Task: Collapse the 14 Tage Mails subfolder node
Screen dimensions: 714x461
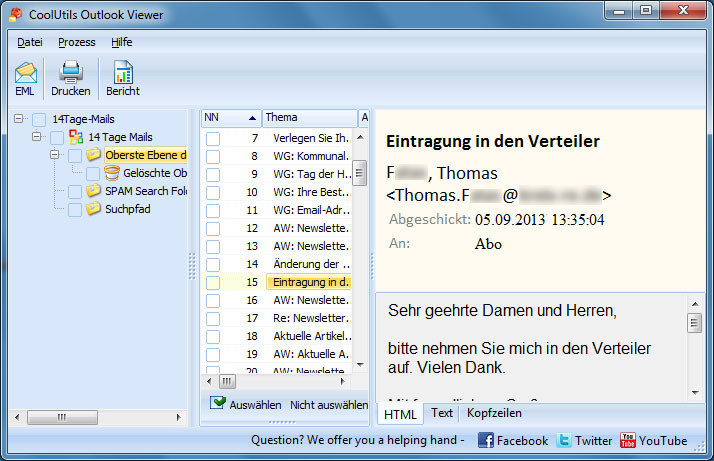Action: (x=38, y=137)
